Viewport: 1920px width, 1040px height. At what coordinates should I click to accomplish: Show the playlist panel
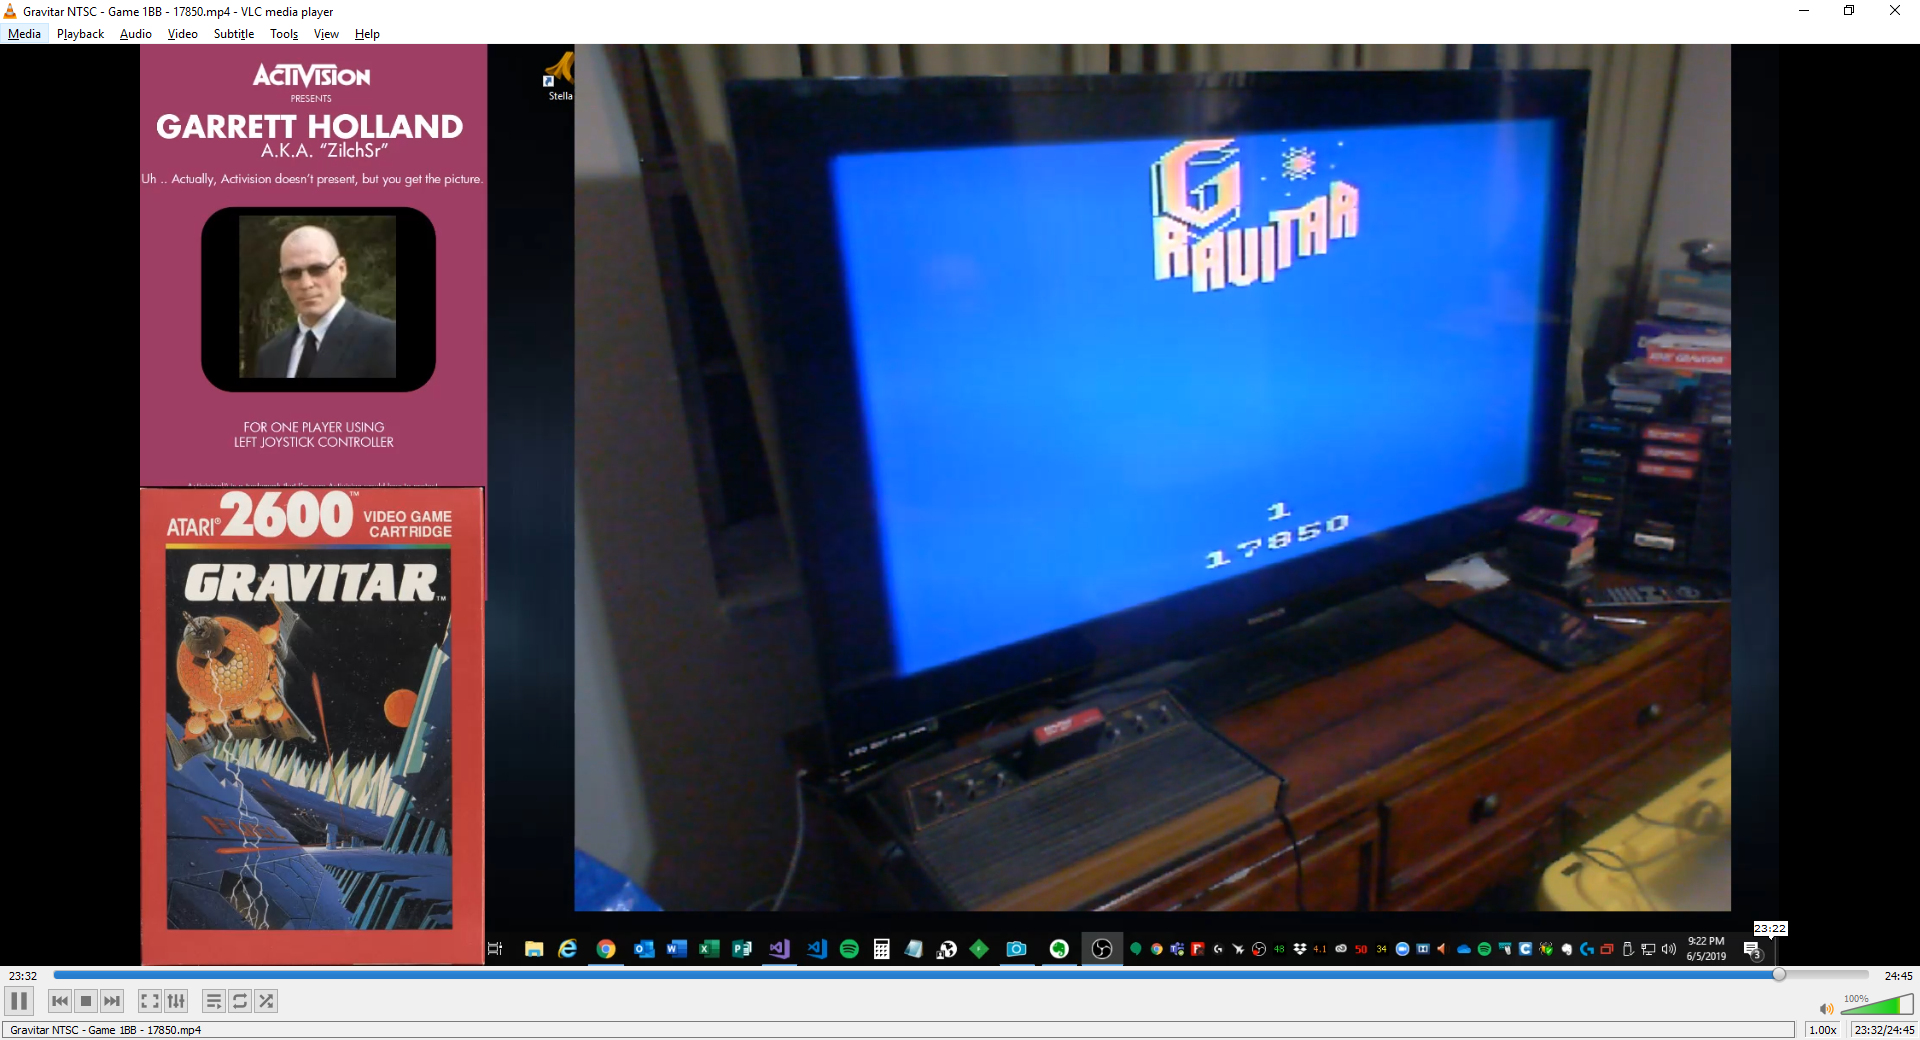click(214, 1001)
